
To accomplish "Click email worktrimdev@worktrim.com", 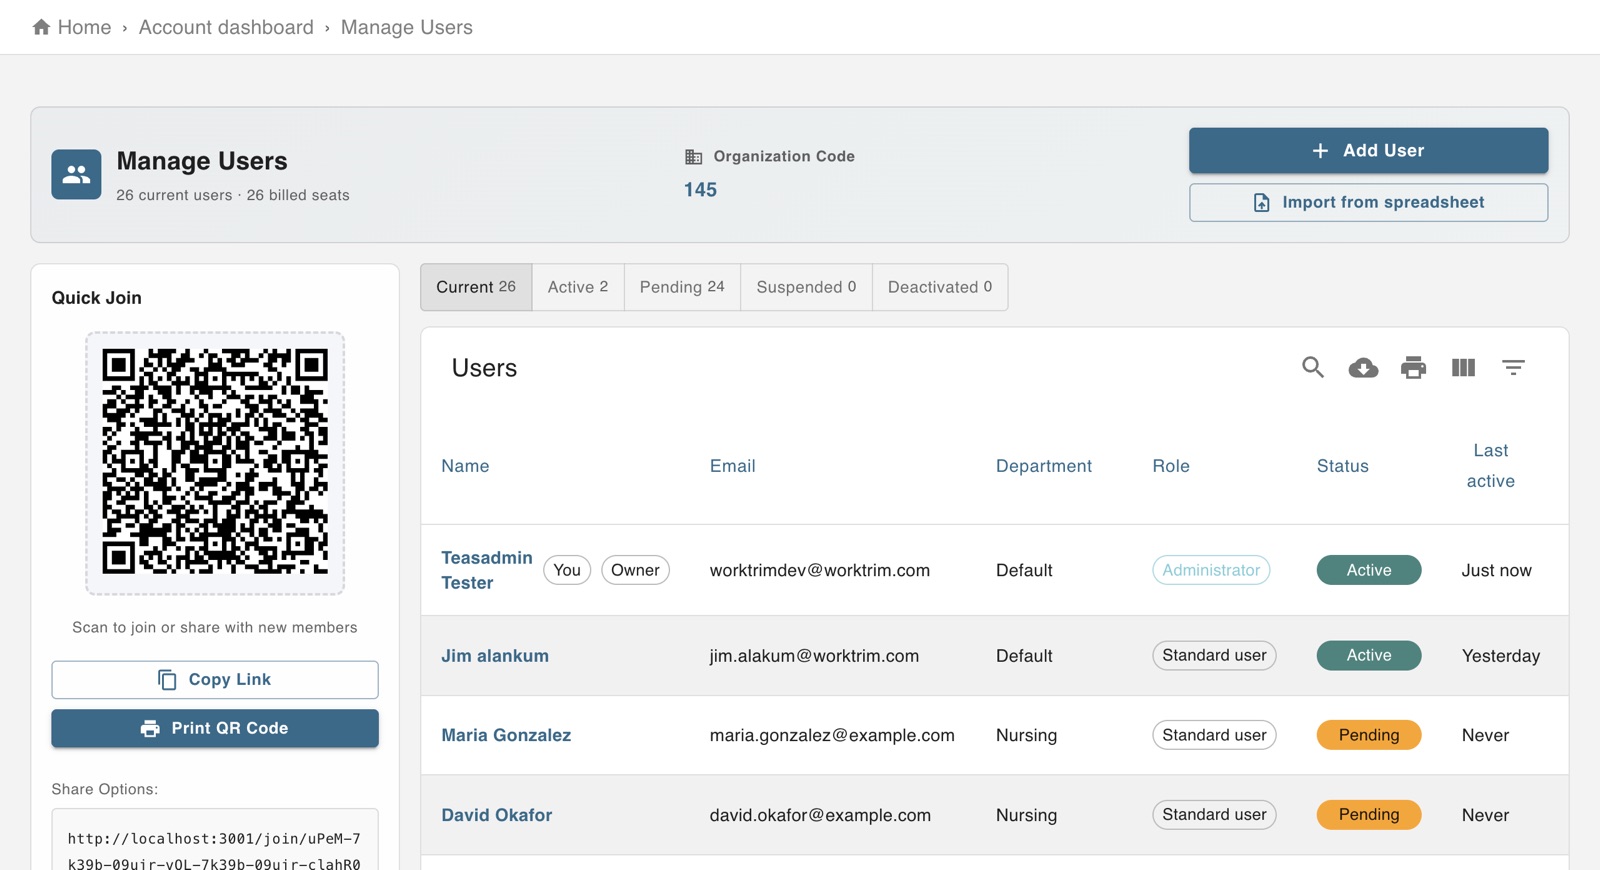I will tap(820, 570).
